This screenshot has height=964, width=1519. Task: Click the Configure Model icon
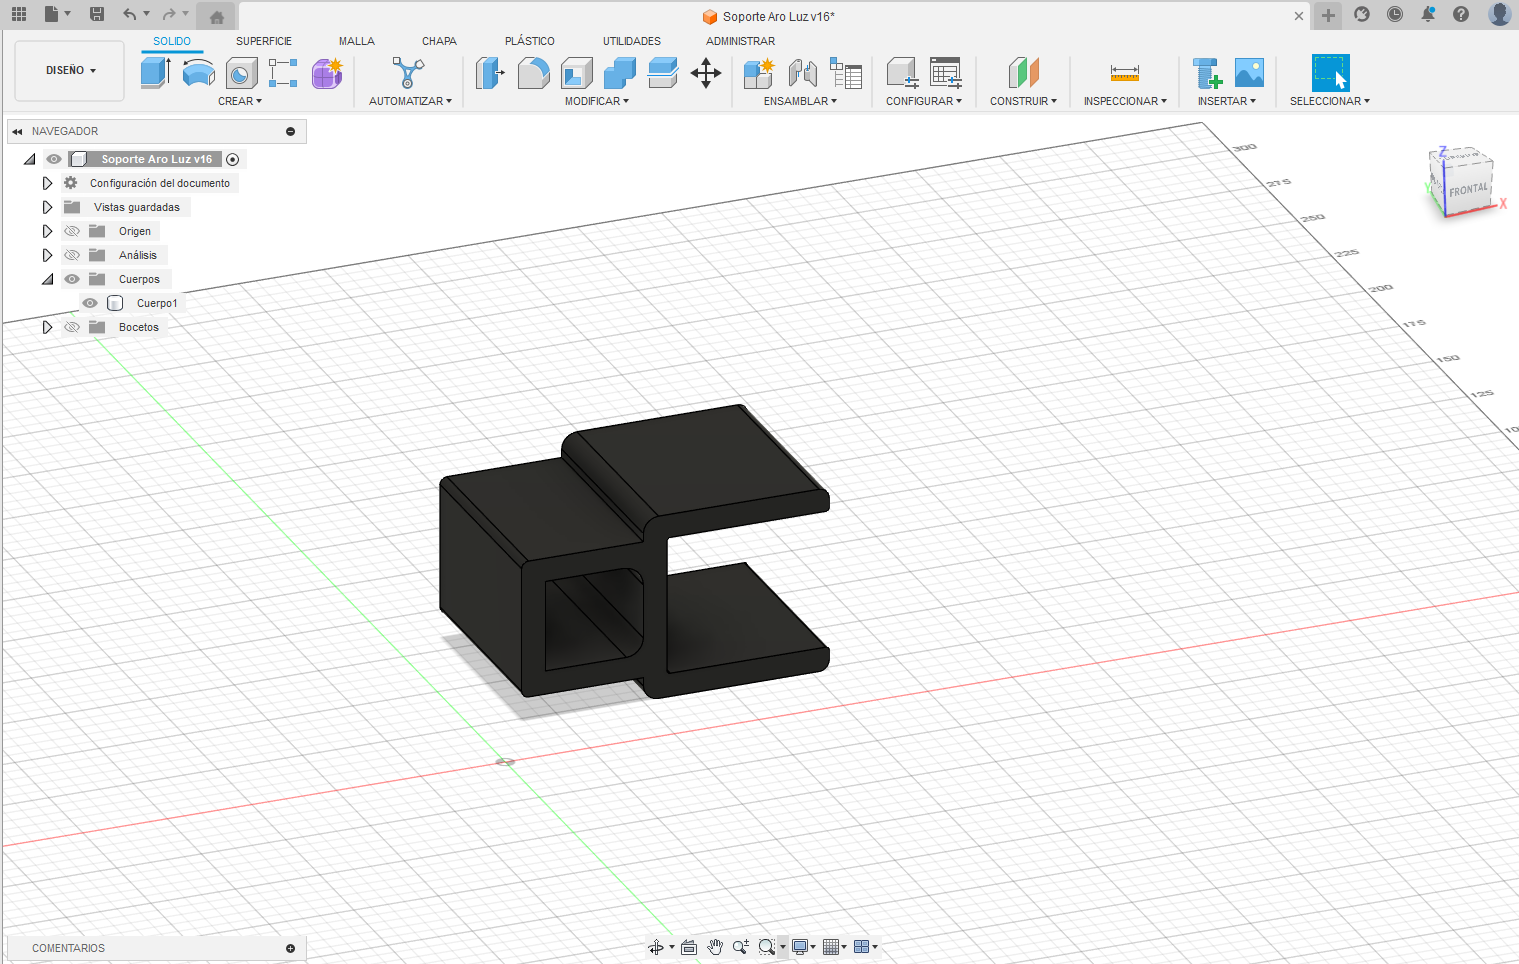tap(902, 72)
